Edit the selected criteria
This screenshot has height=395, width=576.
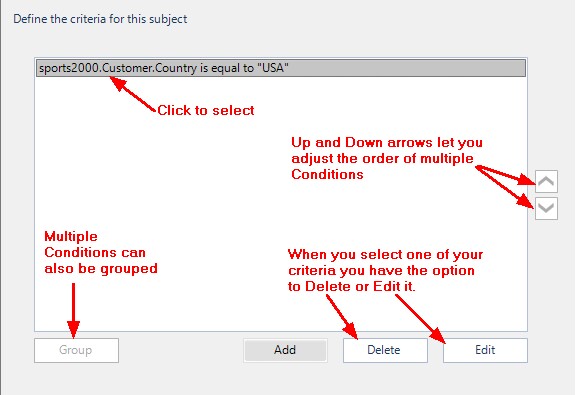pos(485,350)
